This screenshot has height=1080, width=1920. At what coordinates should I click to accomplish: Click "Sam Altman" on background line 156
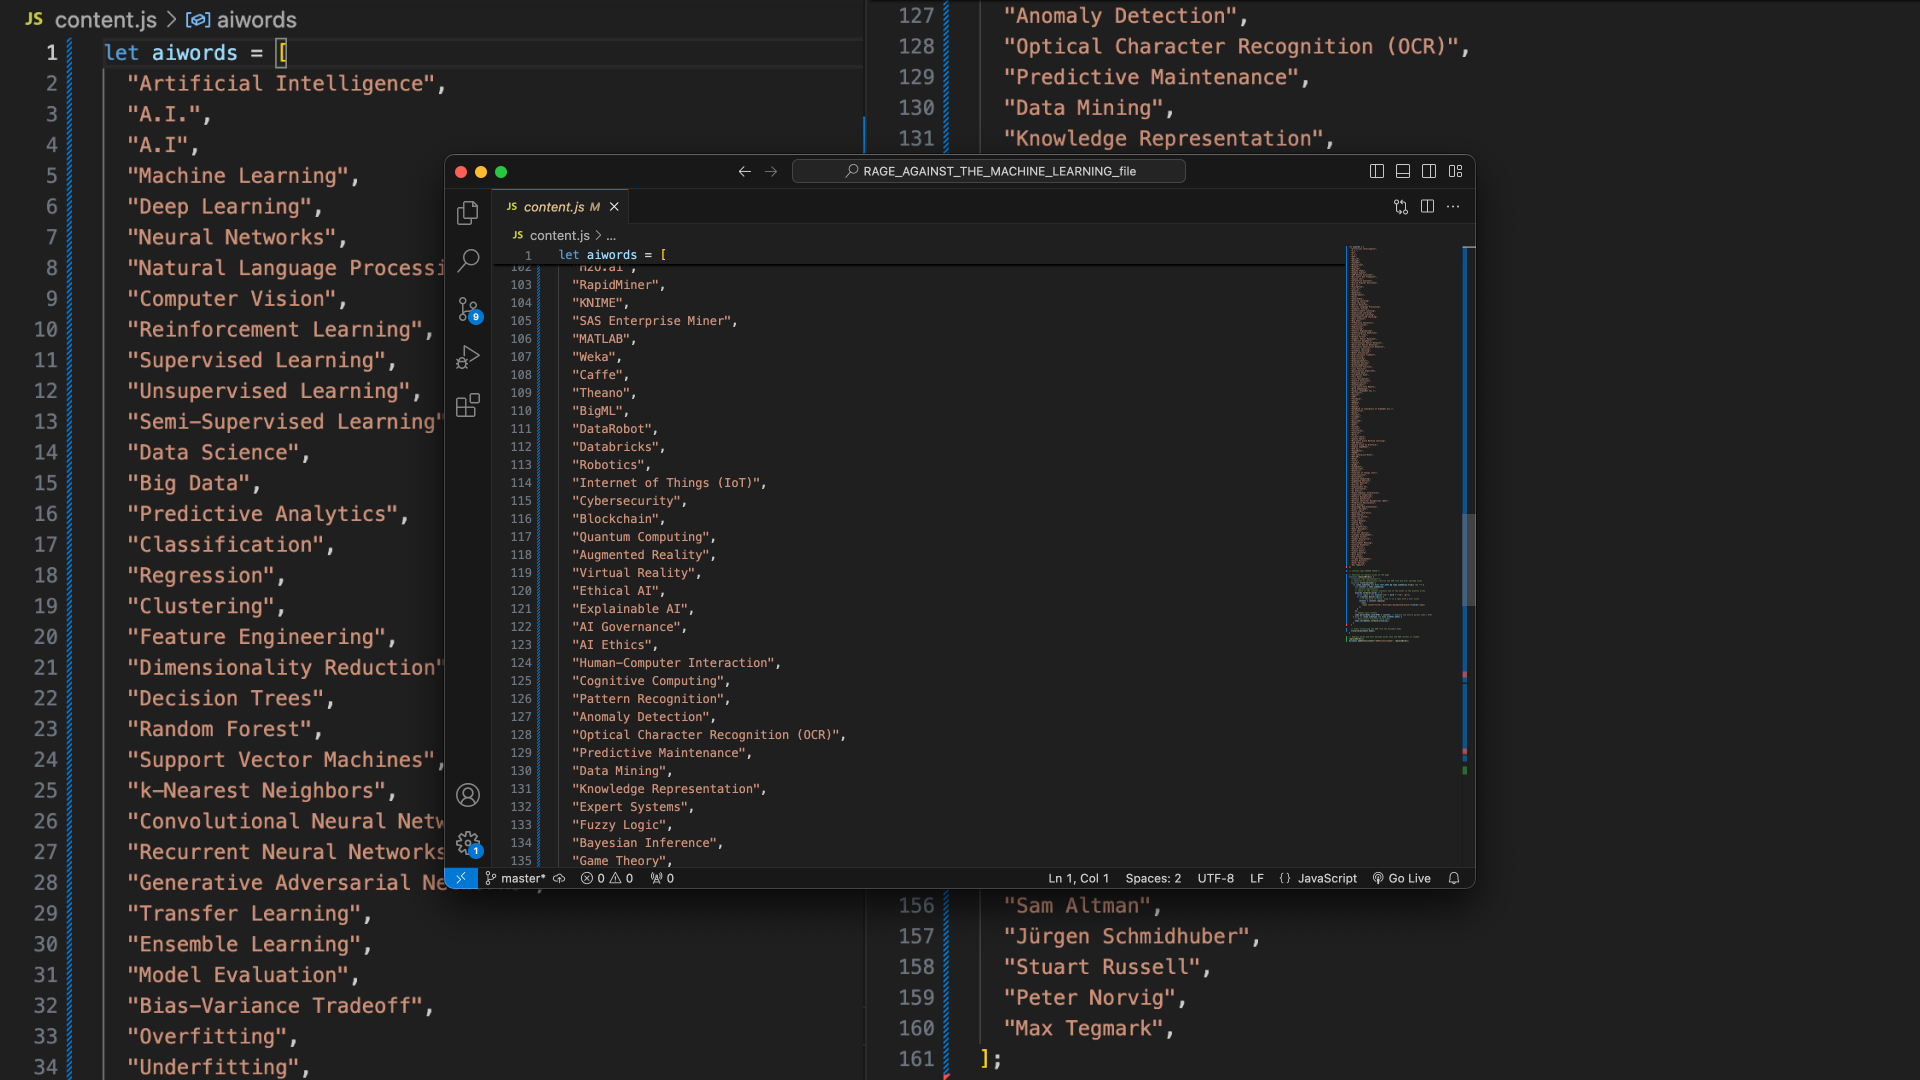click(1077, 906)
